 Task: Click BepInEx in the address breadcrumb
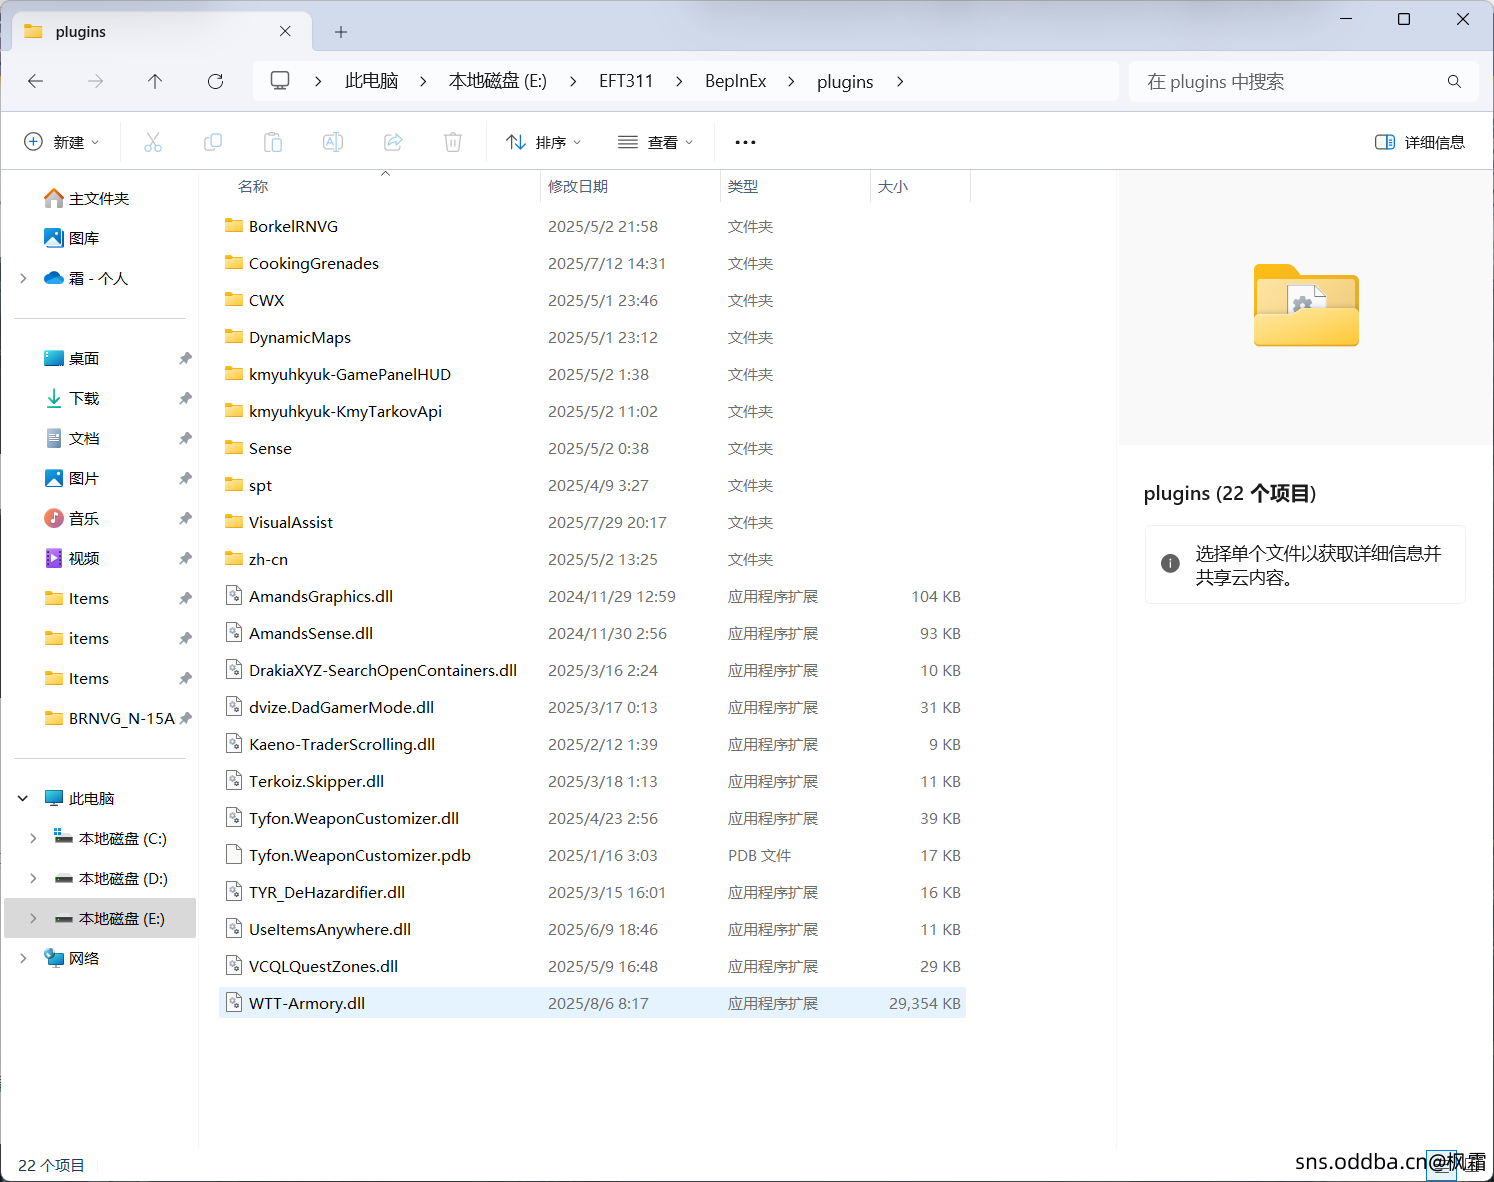[735, 81]
